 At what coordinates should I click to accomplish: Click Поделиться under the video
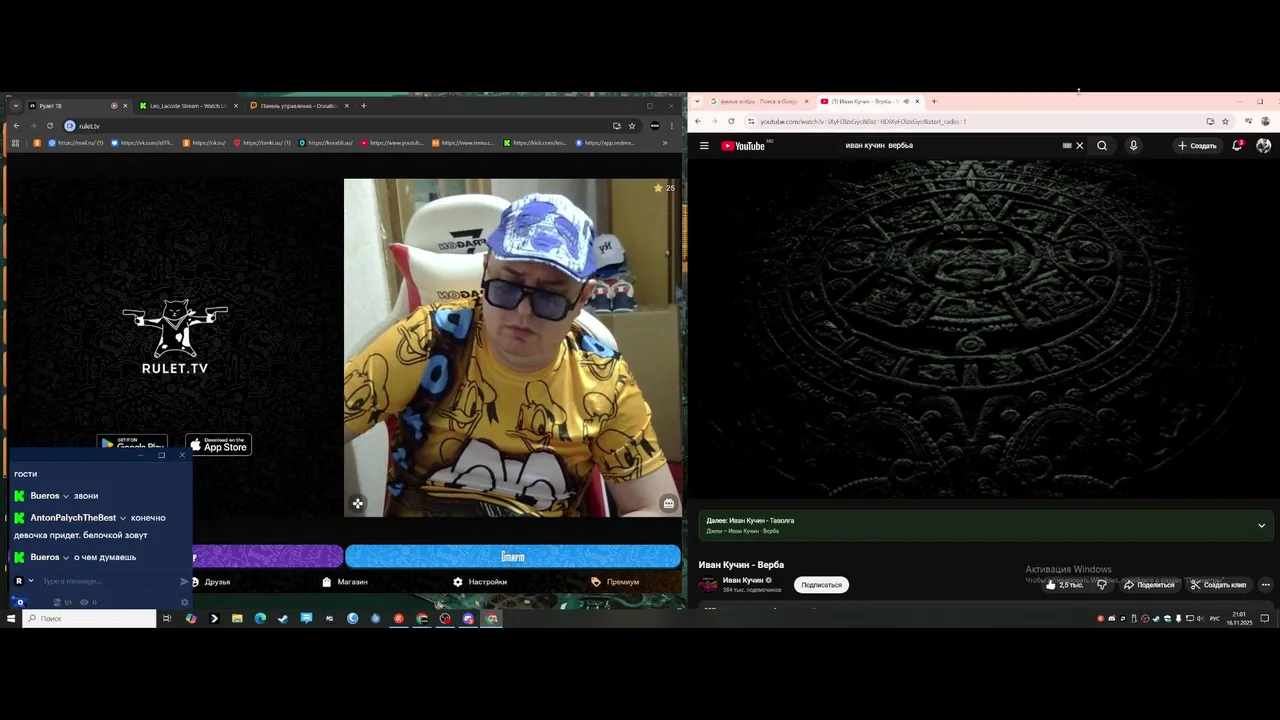1149,584
